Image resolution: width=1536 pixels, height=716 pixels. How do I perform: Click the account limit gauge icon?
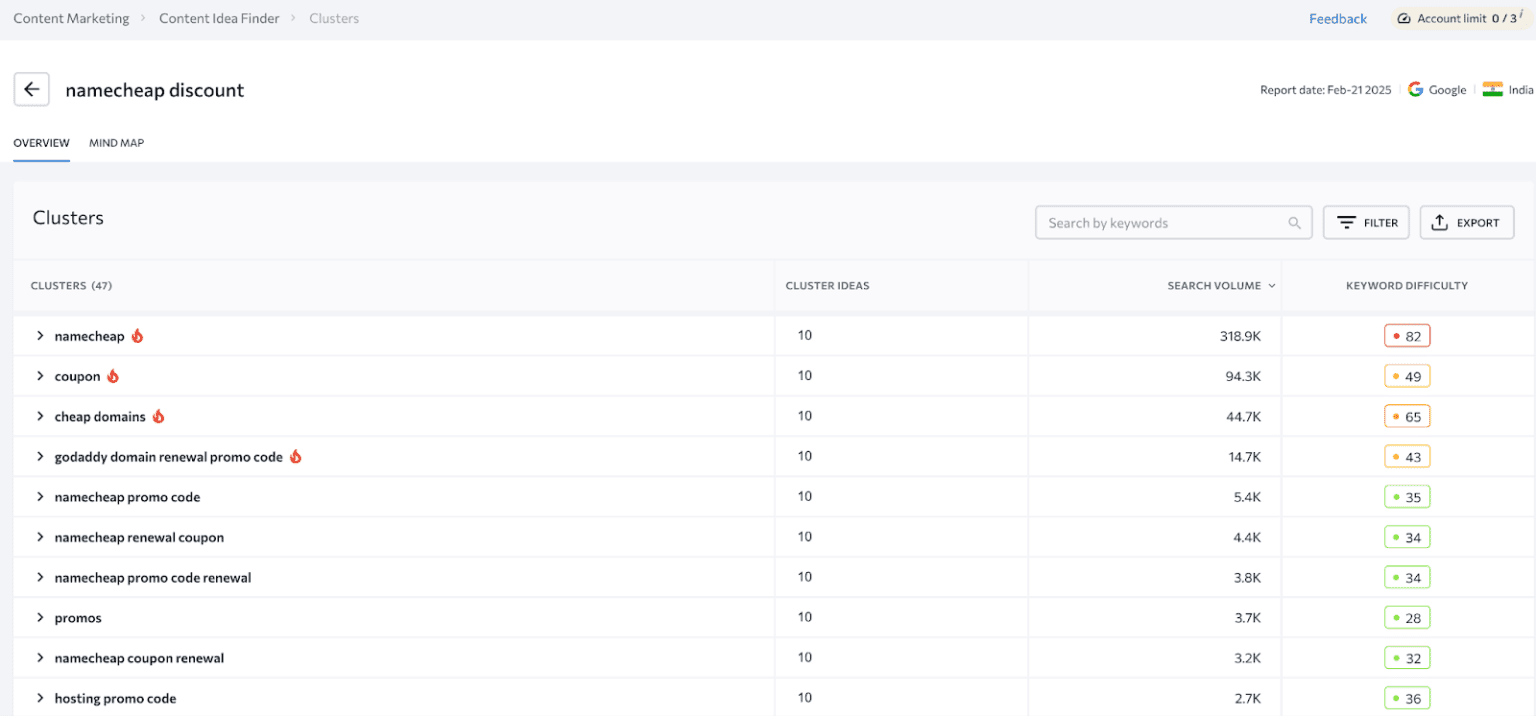1404,18
